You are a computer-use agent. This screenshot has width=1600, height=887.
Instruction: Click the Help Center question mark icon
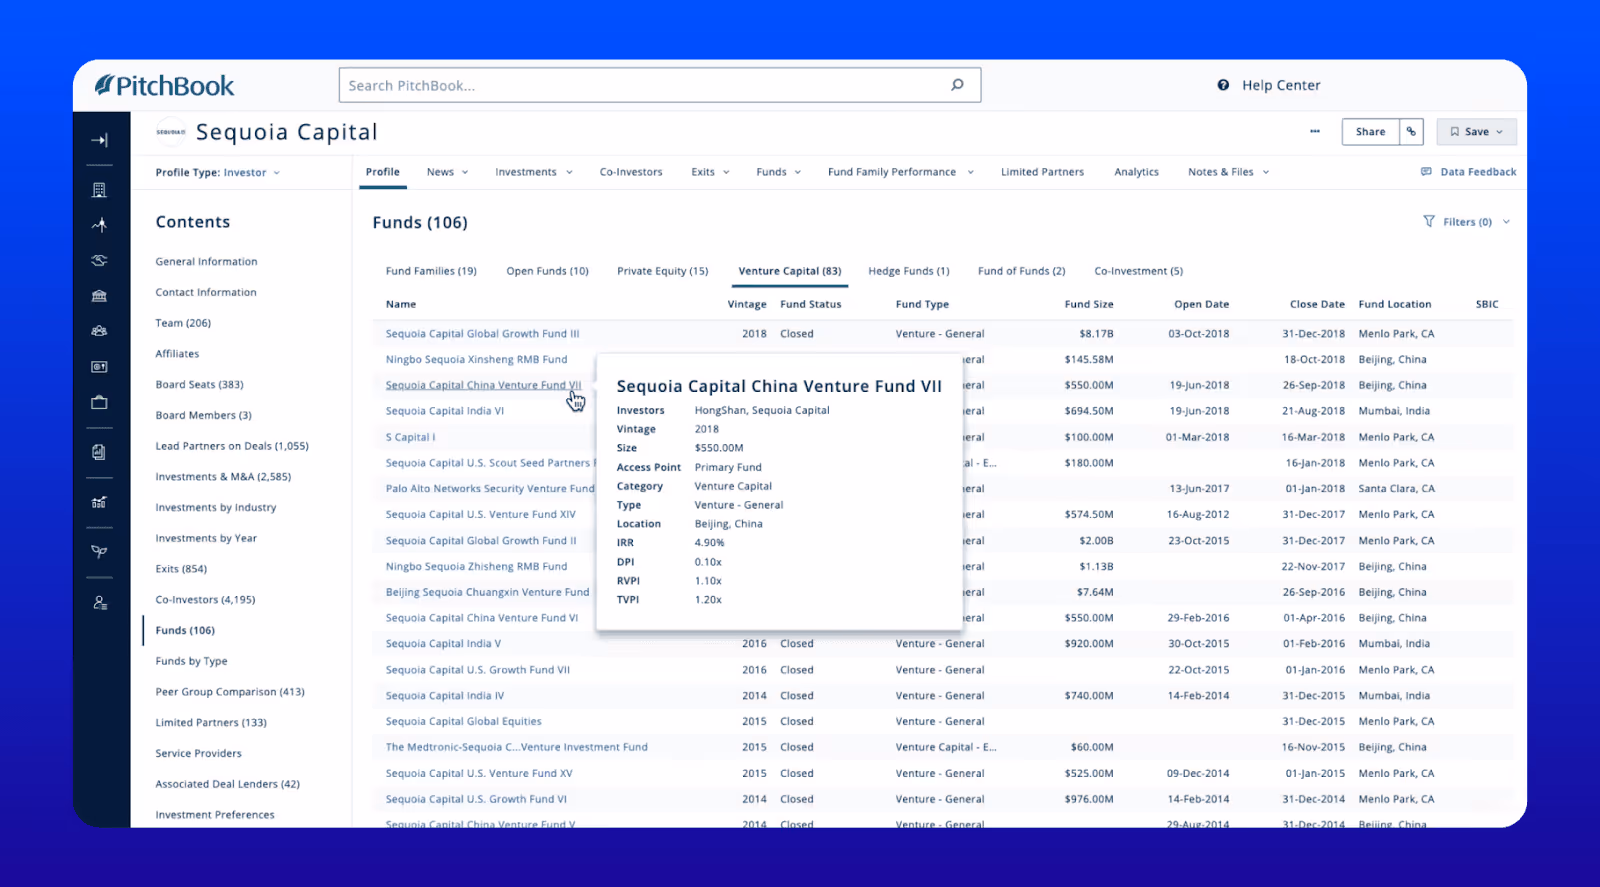(1223, 85)
